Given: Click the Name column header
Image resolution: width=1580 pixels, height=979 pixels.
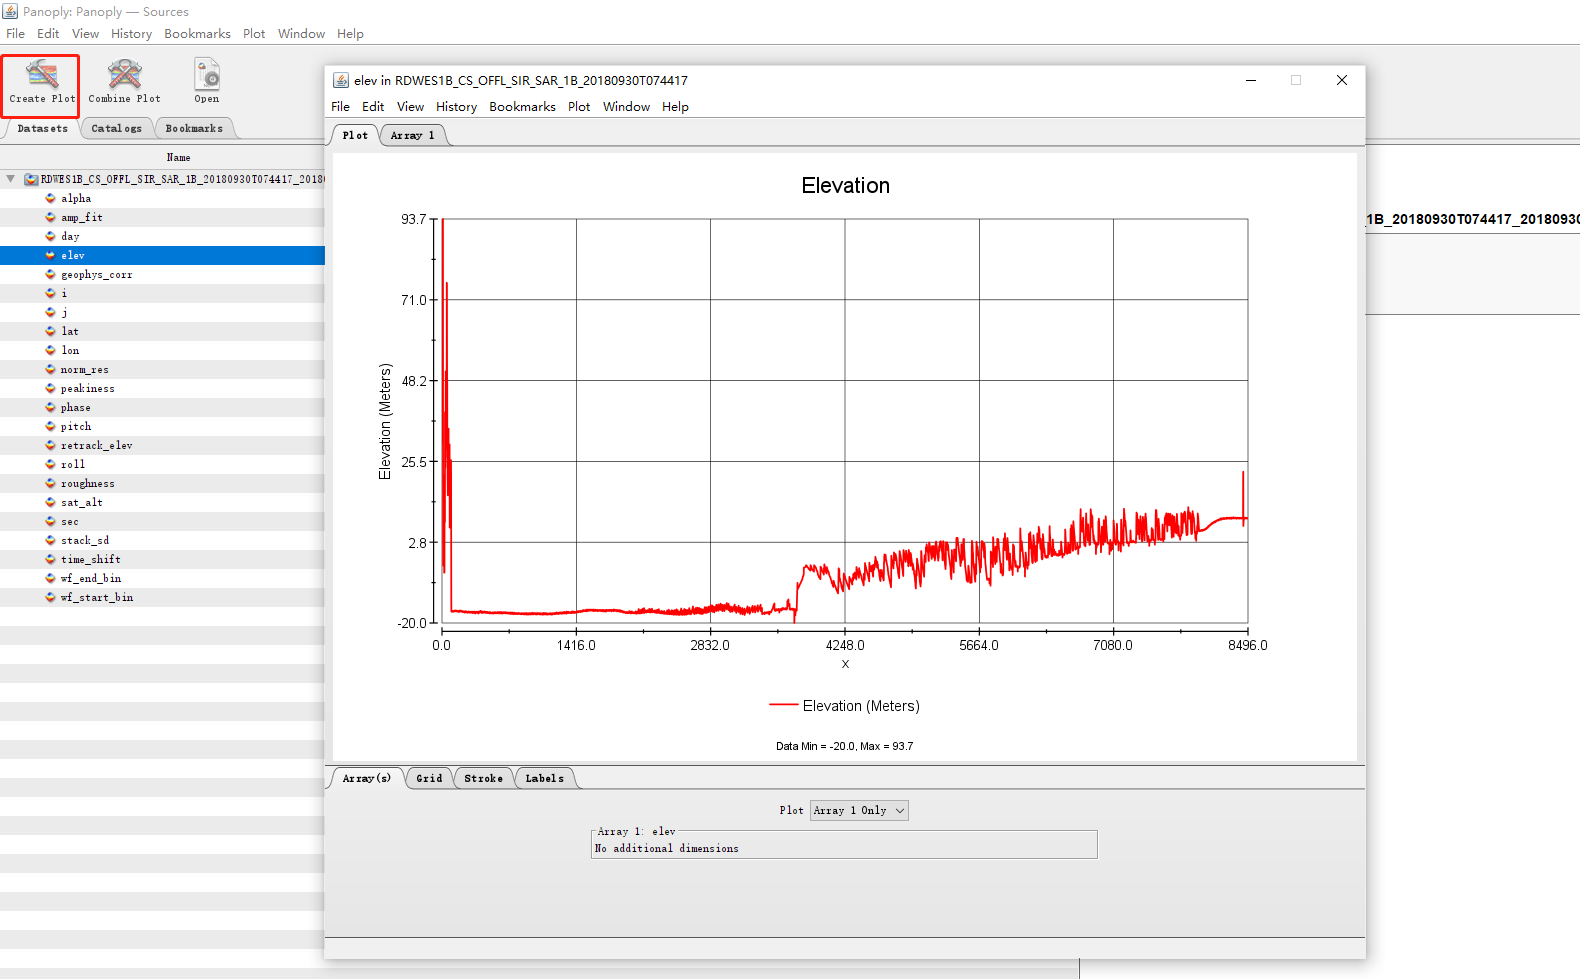Looking at the screenshot, I should click(178, 157).
